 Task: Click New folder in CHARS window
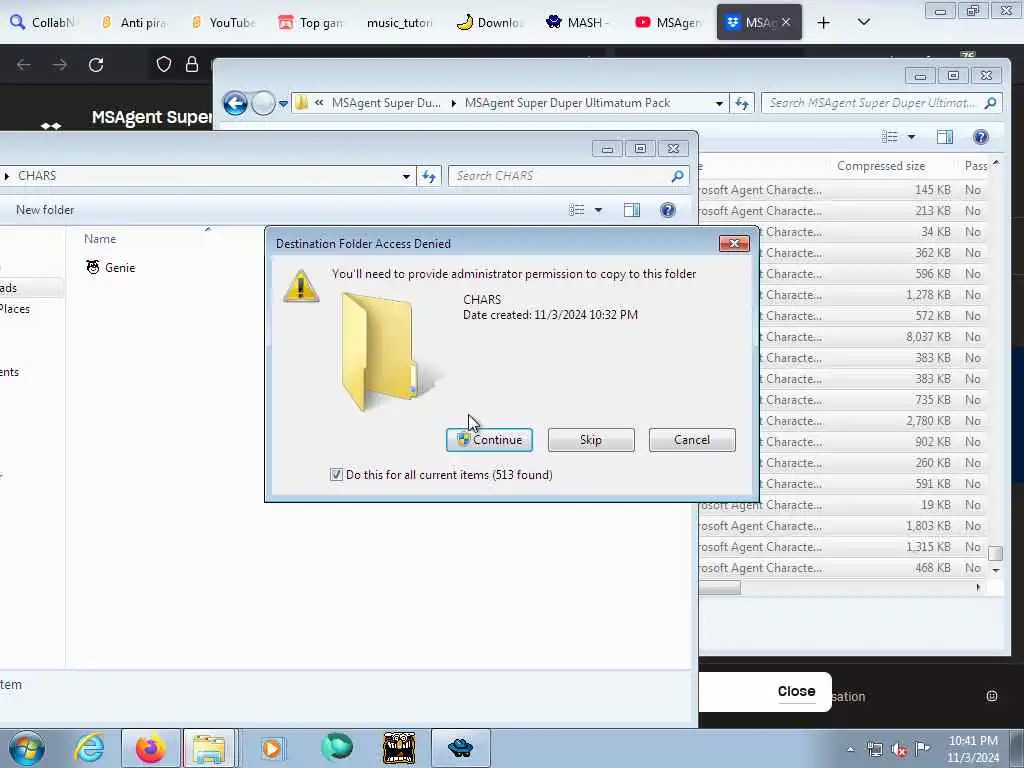[45, 210]
